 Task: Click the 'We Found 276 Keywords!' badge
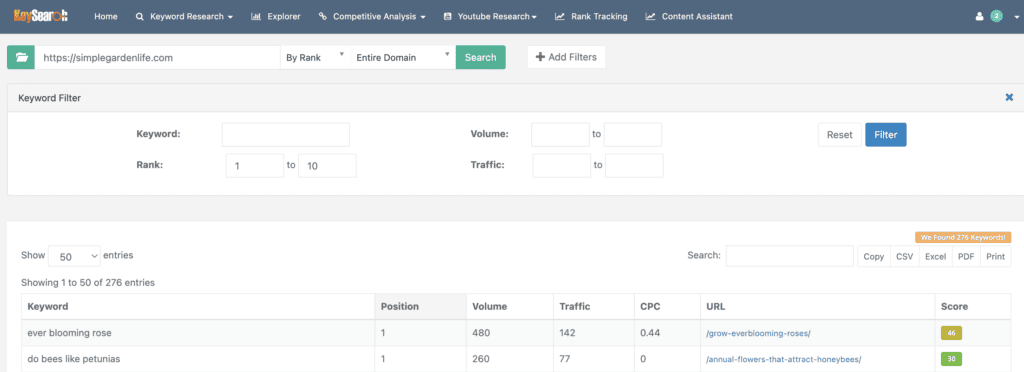963,238
